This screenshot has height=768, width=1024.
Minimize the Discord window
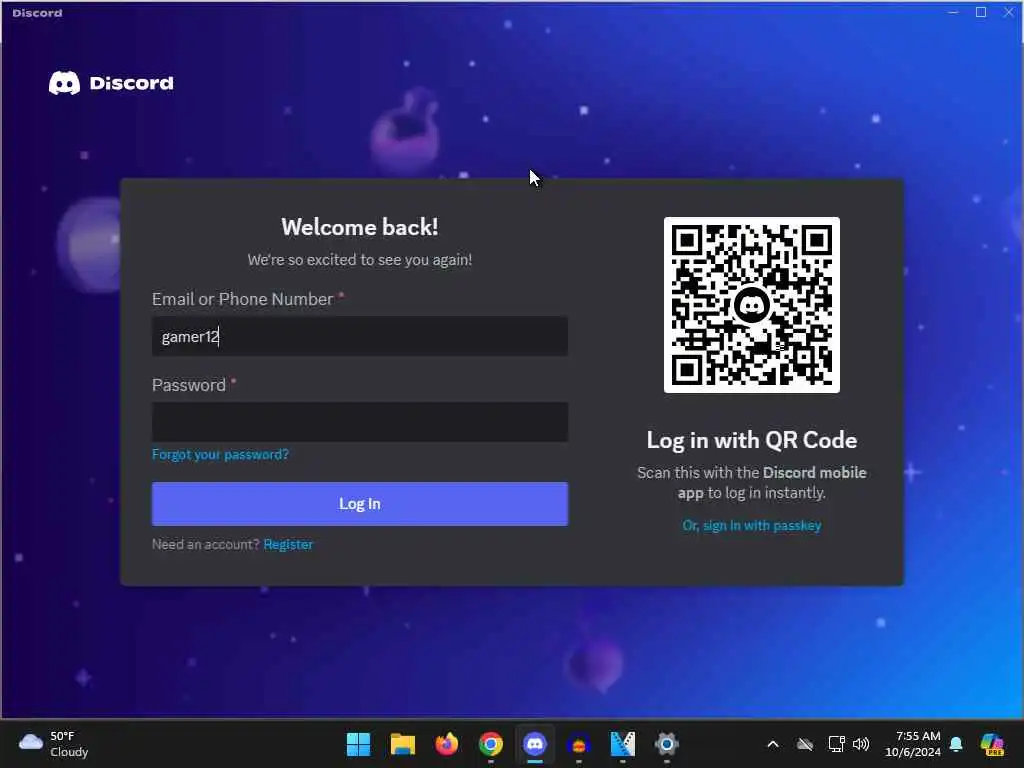953,12
